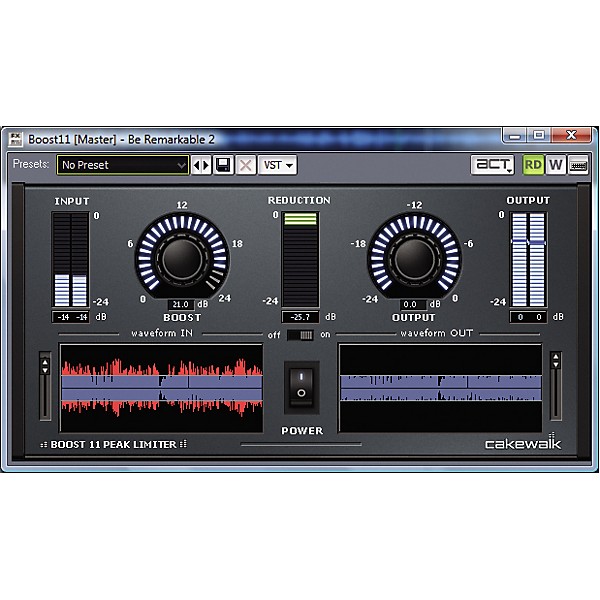Viewport: 600px width, 600px height.
Task: Click the waveform IN display
Action: click(161, 388)
